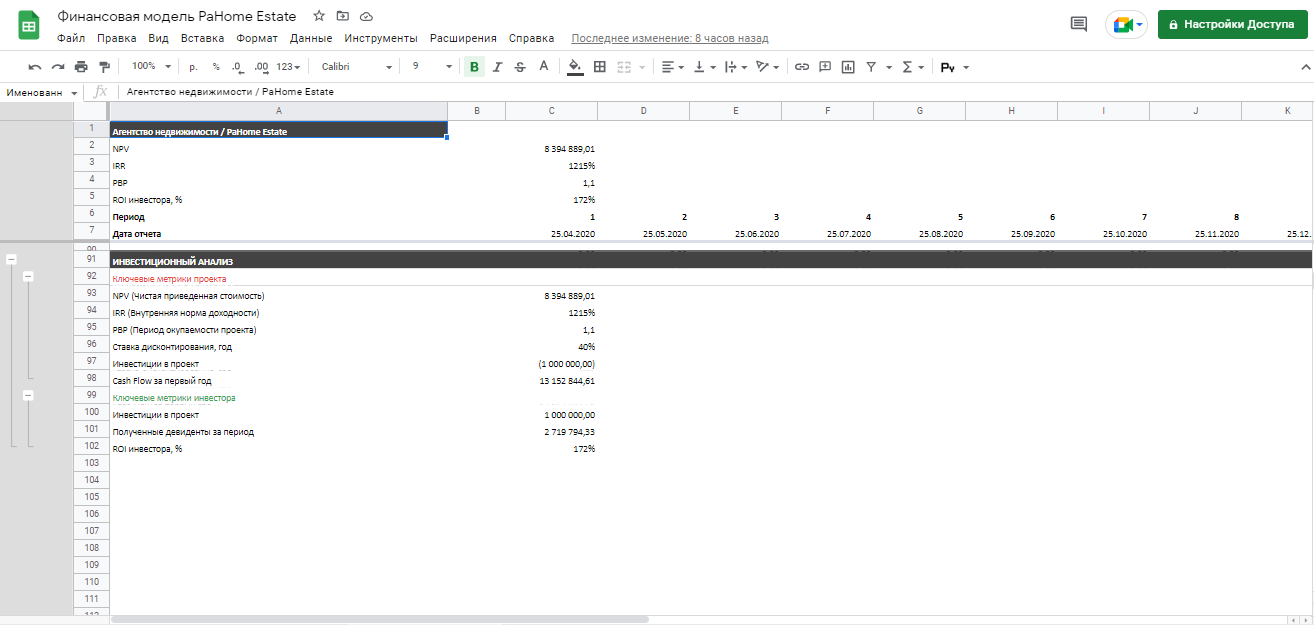Apply percent format button

tap(216, 67)
